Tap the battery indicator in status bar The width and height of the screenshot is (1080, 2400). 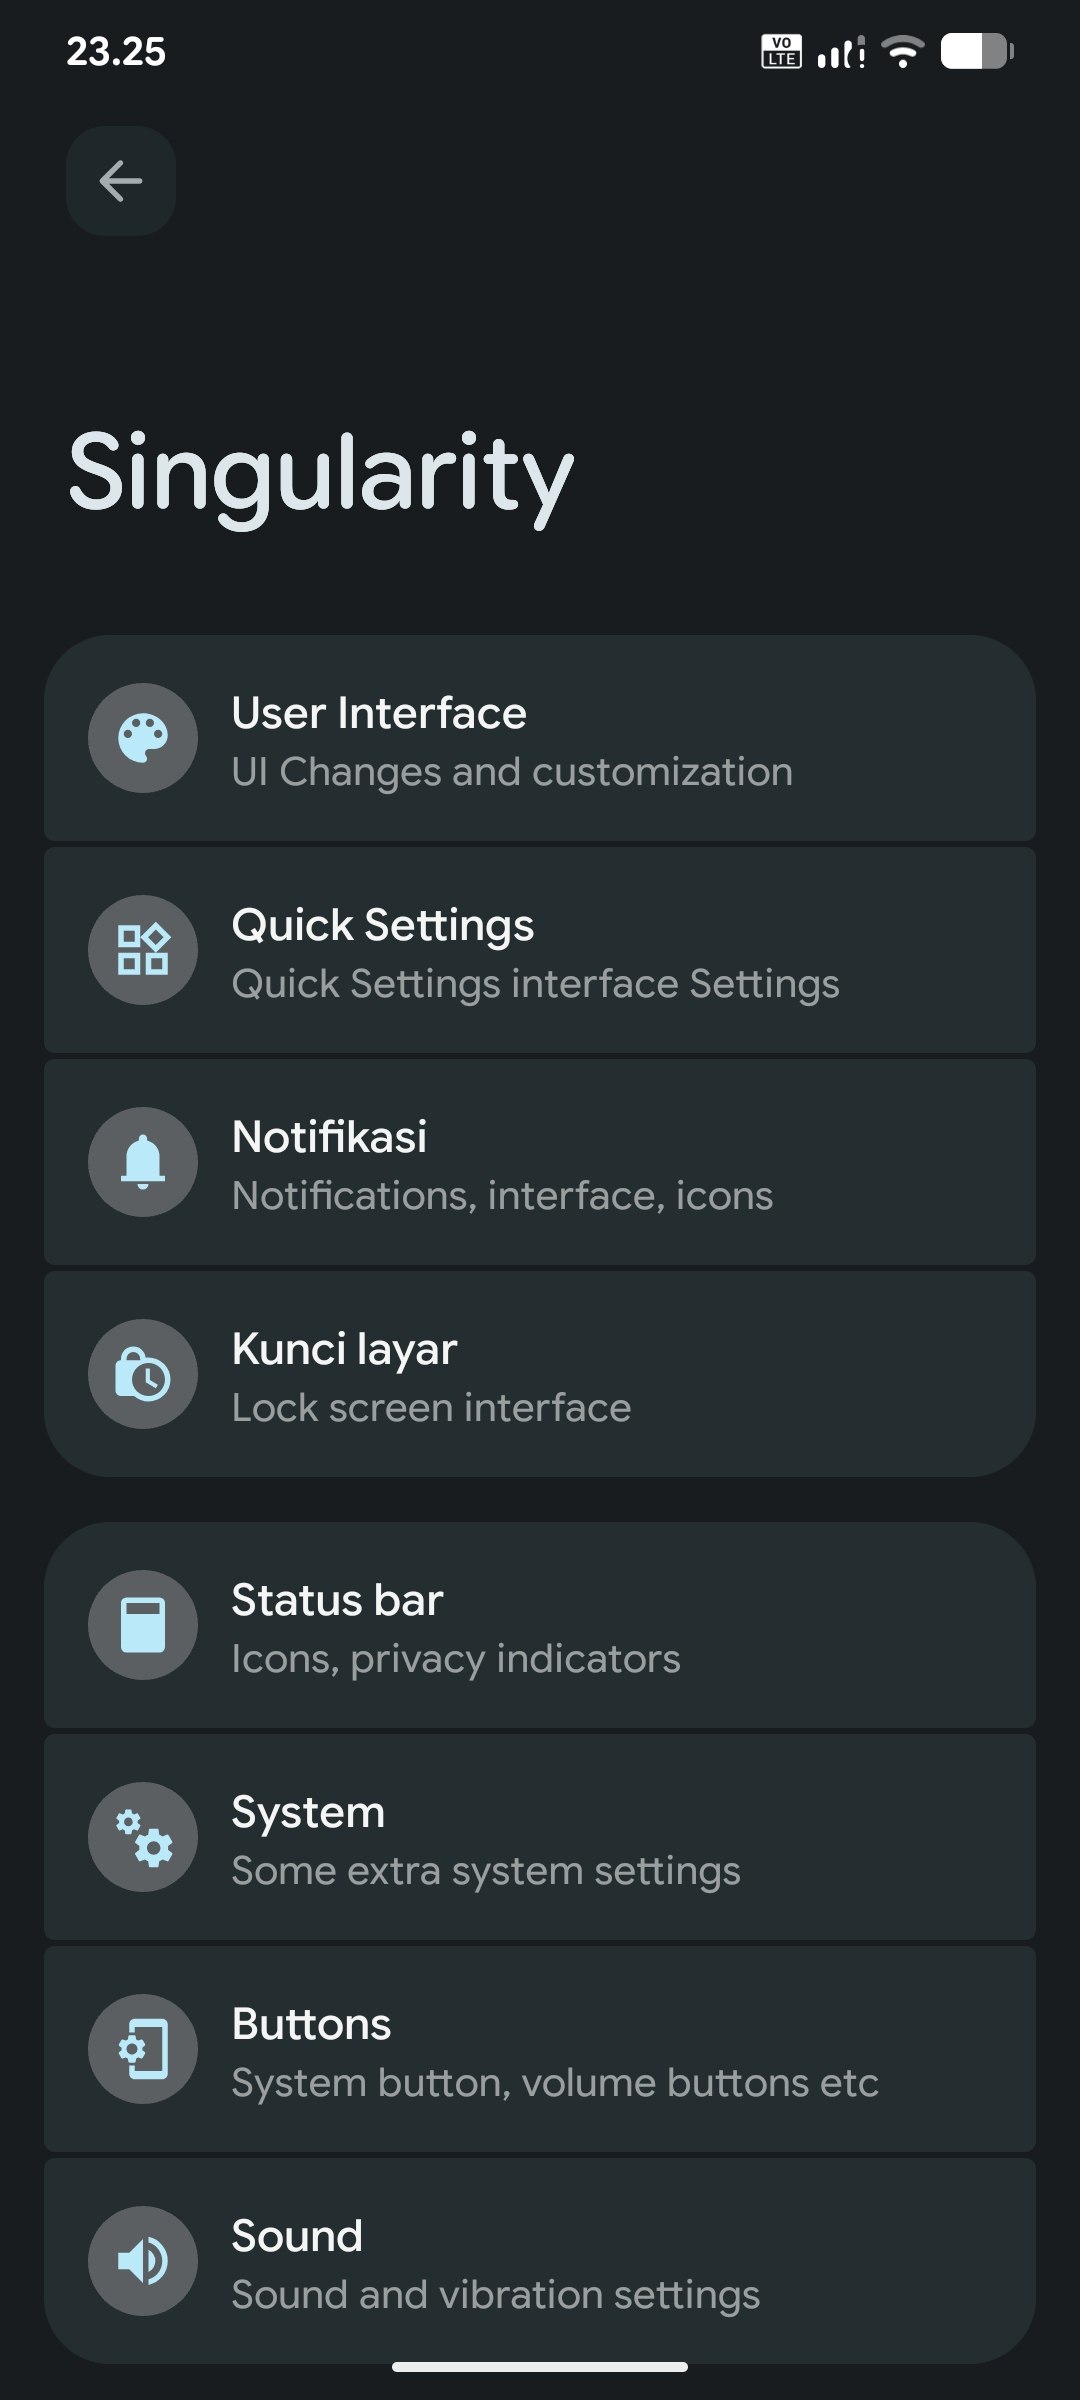[x=977, y=51]
